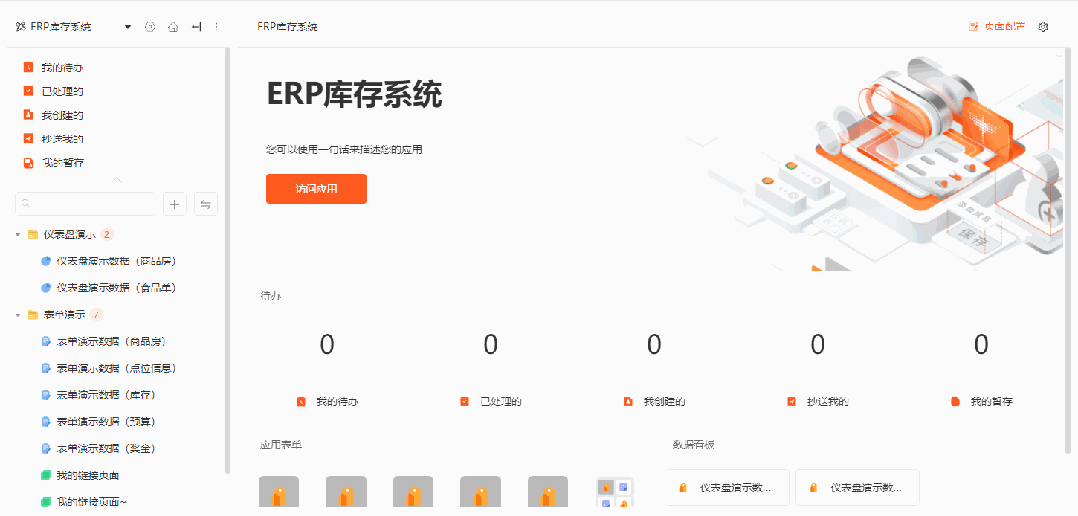Click the 数据看板 section heading
This screenshot has height=516, width=1078.
click(x=694, y=445)
